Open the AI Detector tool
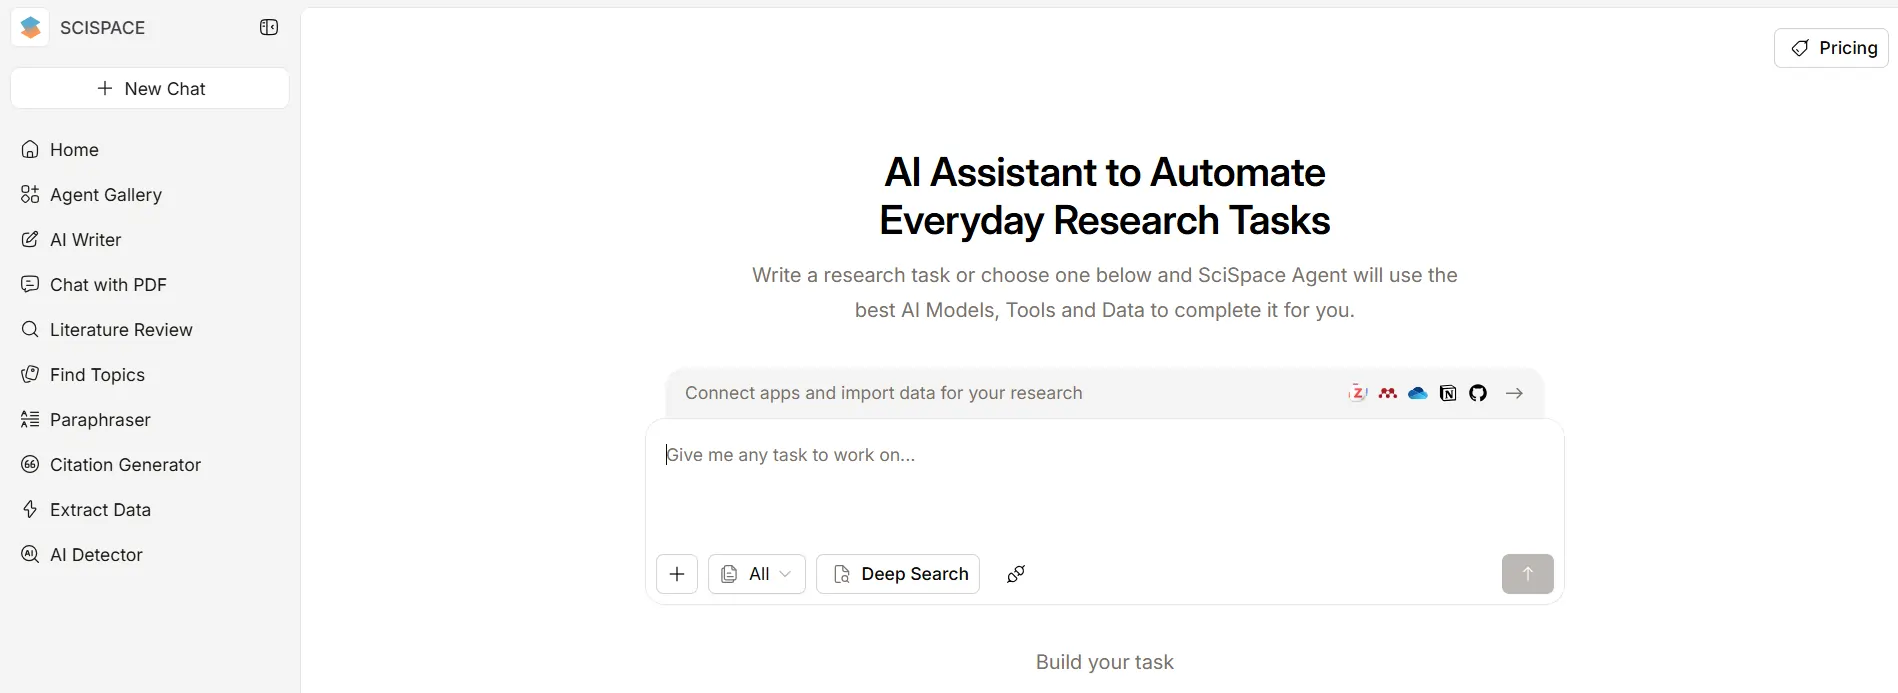The height and width of the screenshot is (693, 1898). point(96,555)
